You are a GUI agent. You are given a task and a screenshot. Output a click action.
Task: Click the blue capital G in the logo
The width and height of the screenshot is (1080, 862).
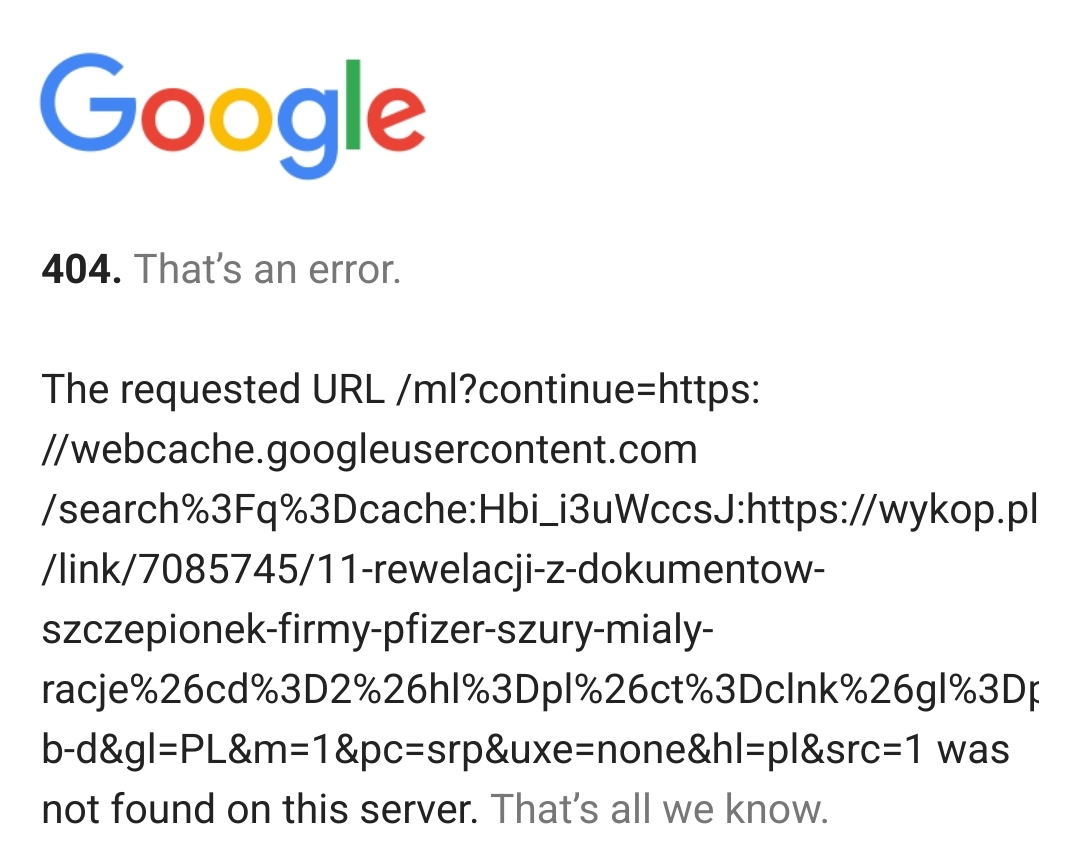tap(90, 105)
